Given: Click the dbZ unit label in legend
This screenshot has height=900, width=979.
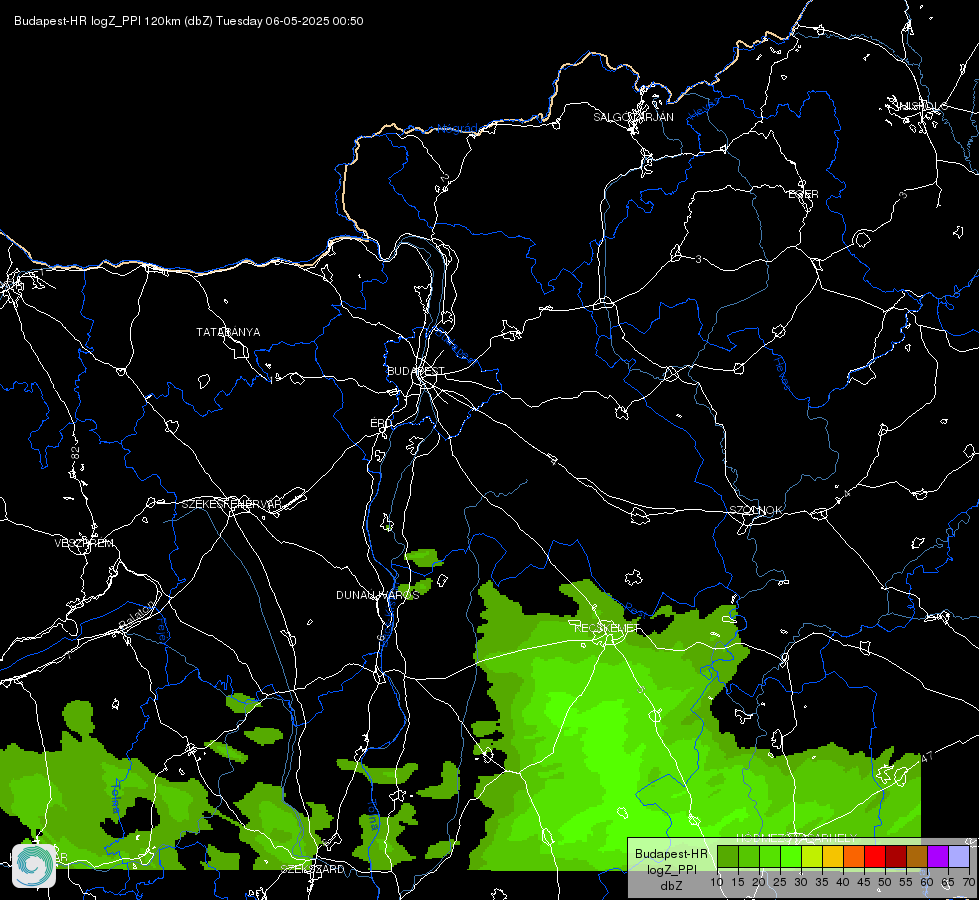Looking at the screenshot, I should tap(671, 886).
